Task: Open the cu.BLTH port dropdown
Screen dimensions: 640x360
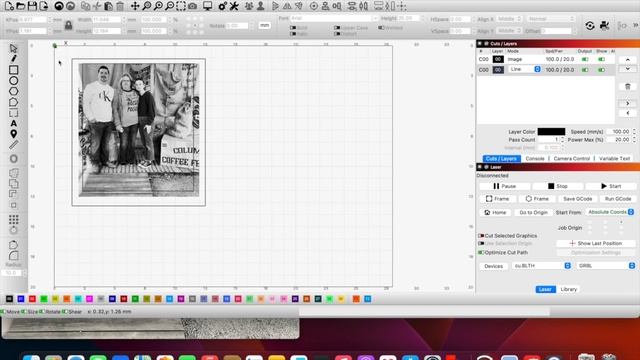Action: tap(541, 266)
